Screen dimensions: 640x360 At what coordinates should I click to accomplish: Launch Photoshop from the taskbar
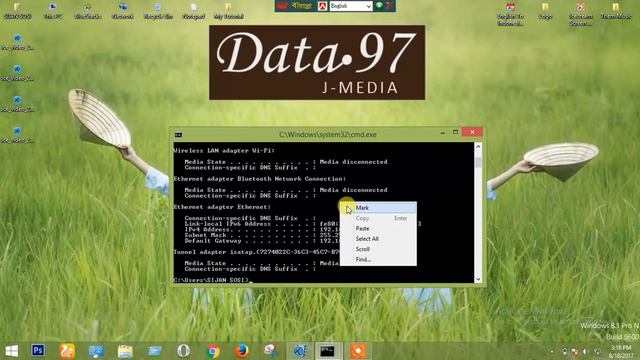pos(38,351)
